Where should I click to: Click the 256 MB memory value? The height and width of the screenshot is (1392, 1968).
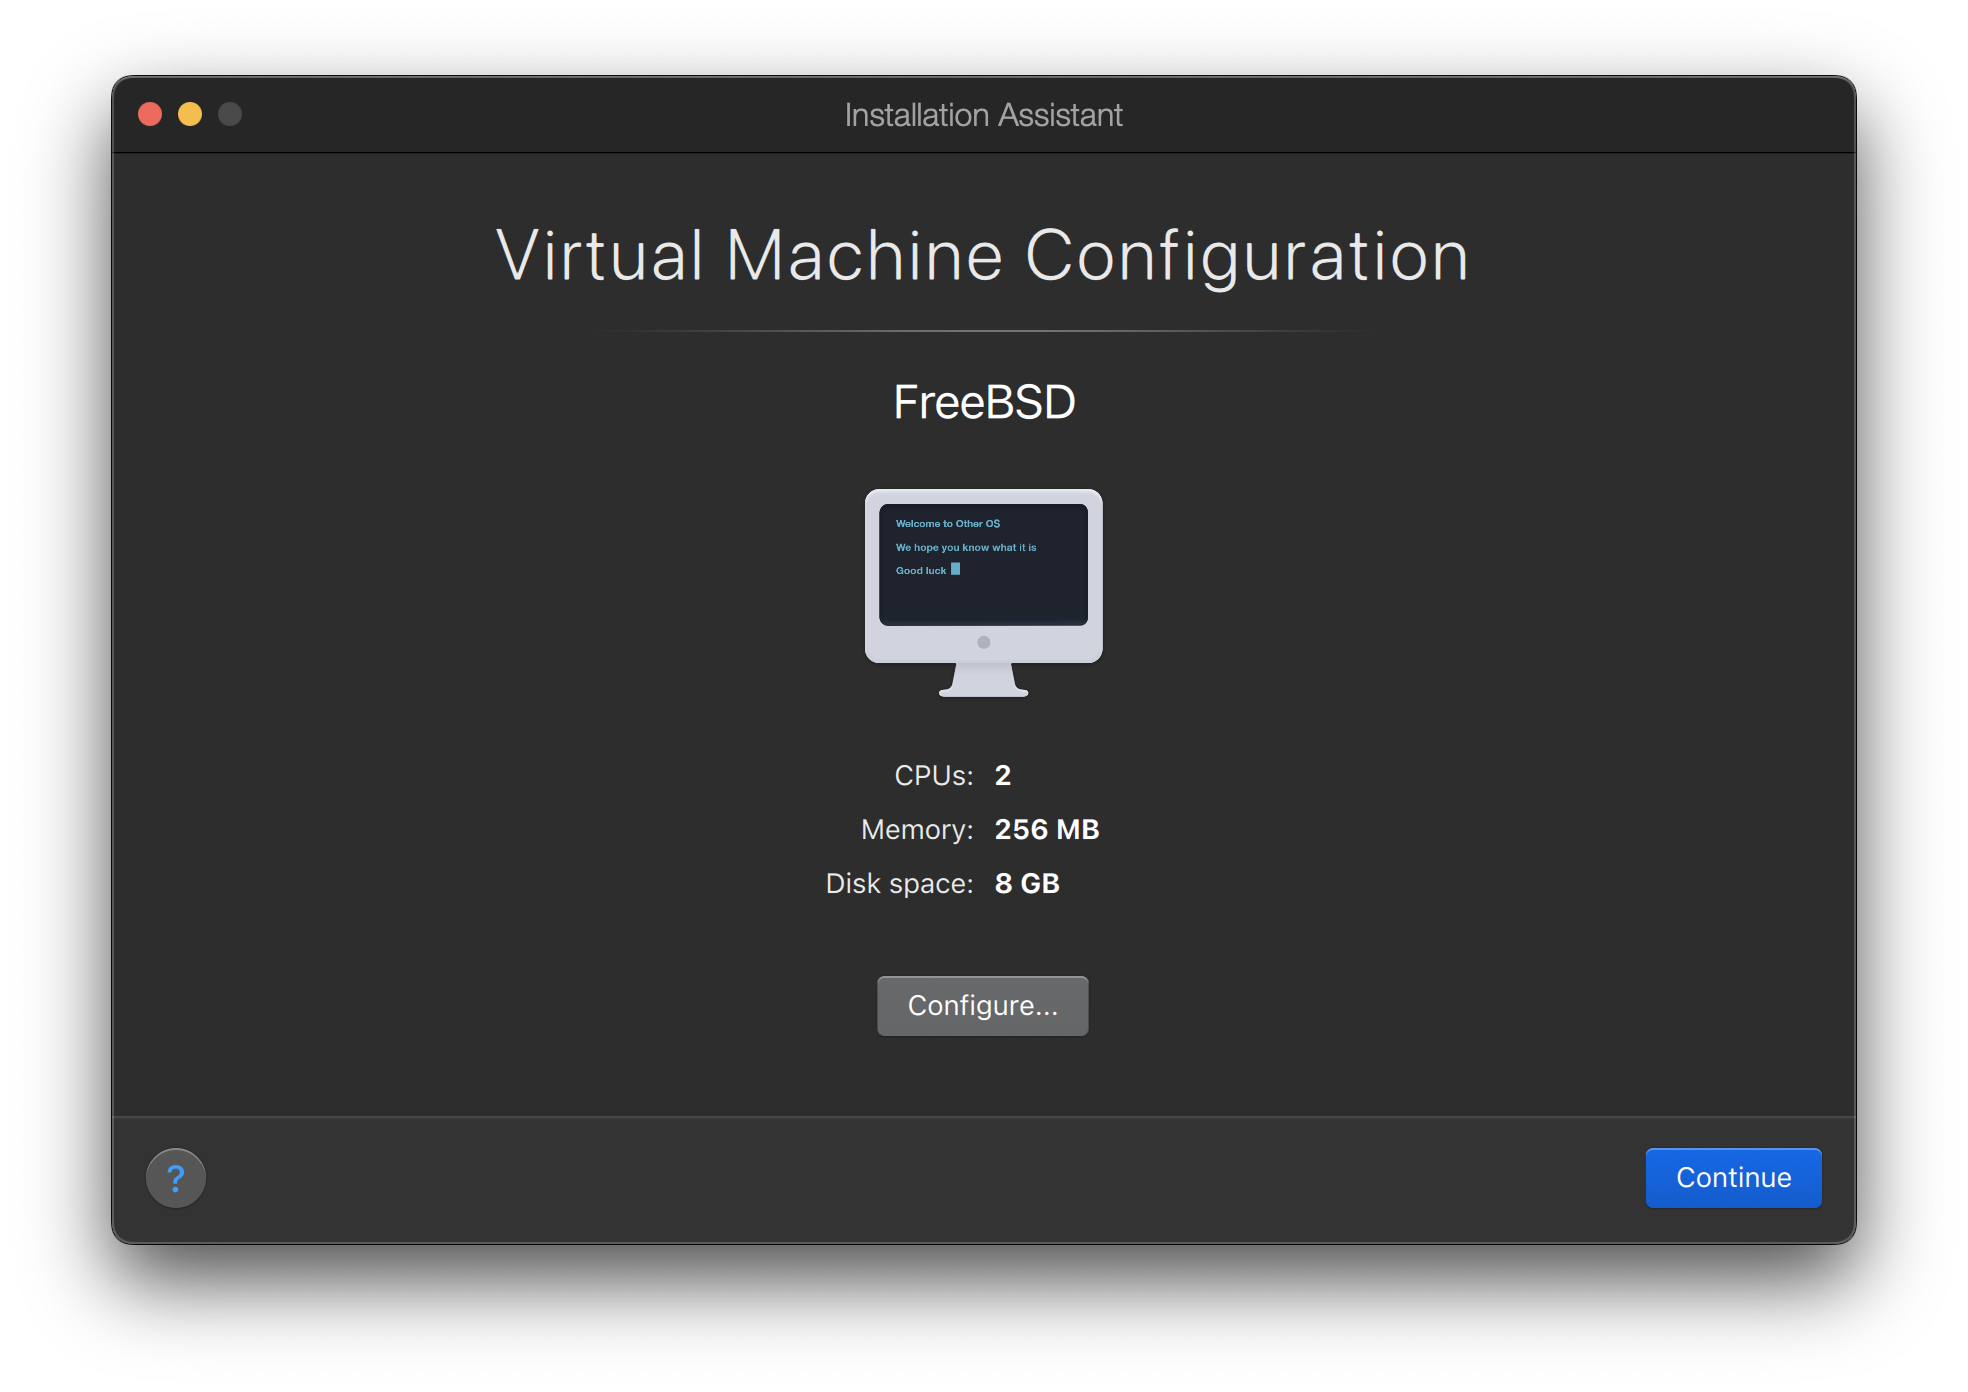(1046, 829)
